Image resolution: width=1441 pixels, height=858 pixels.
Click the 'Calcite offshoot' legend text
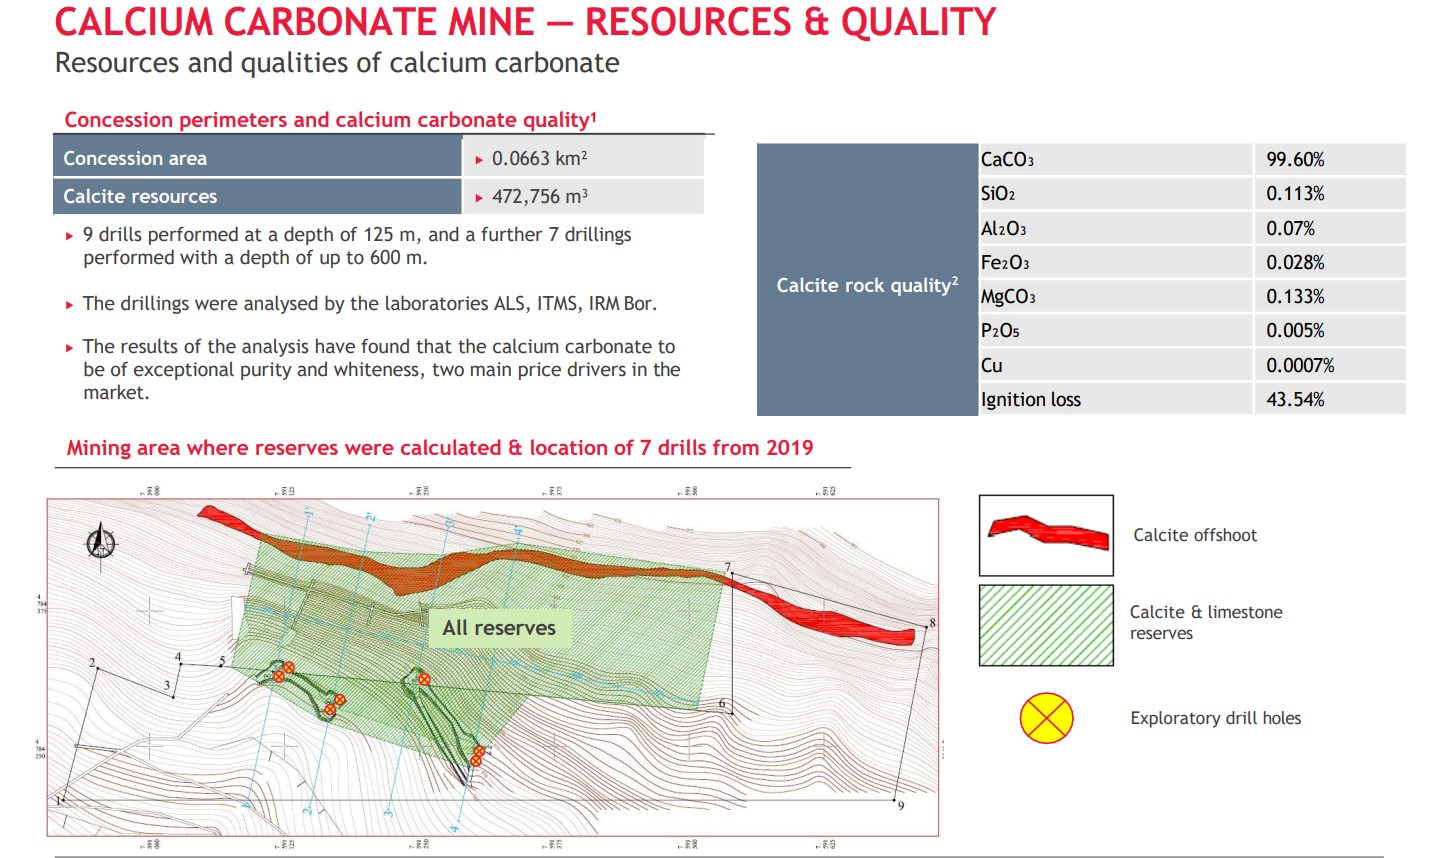pos(1195,535)
